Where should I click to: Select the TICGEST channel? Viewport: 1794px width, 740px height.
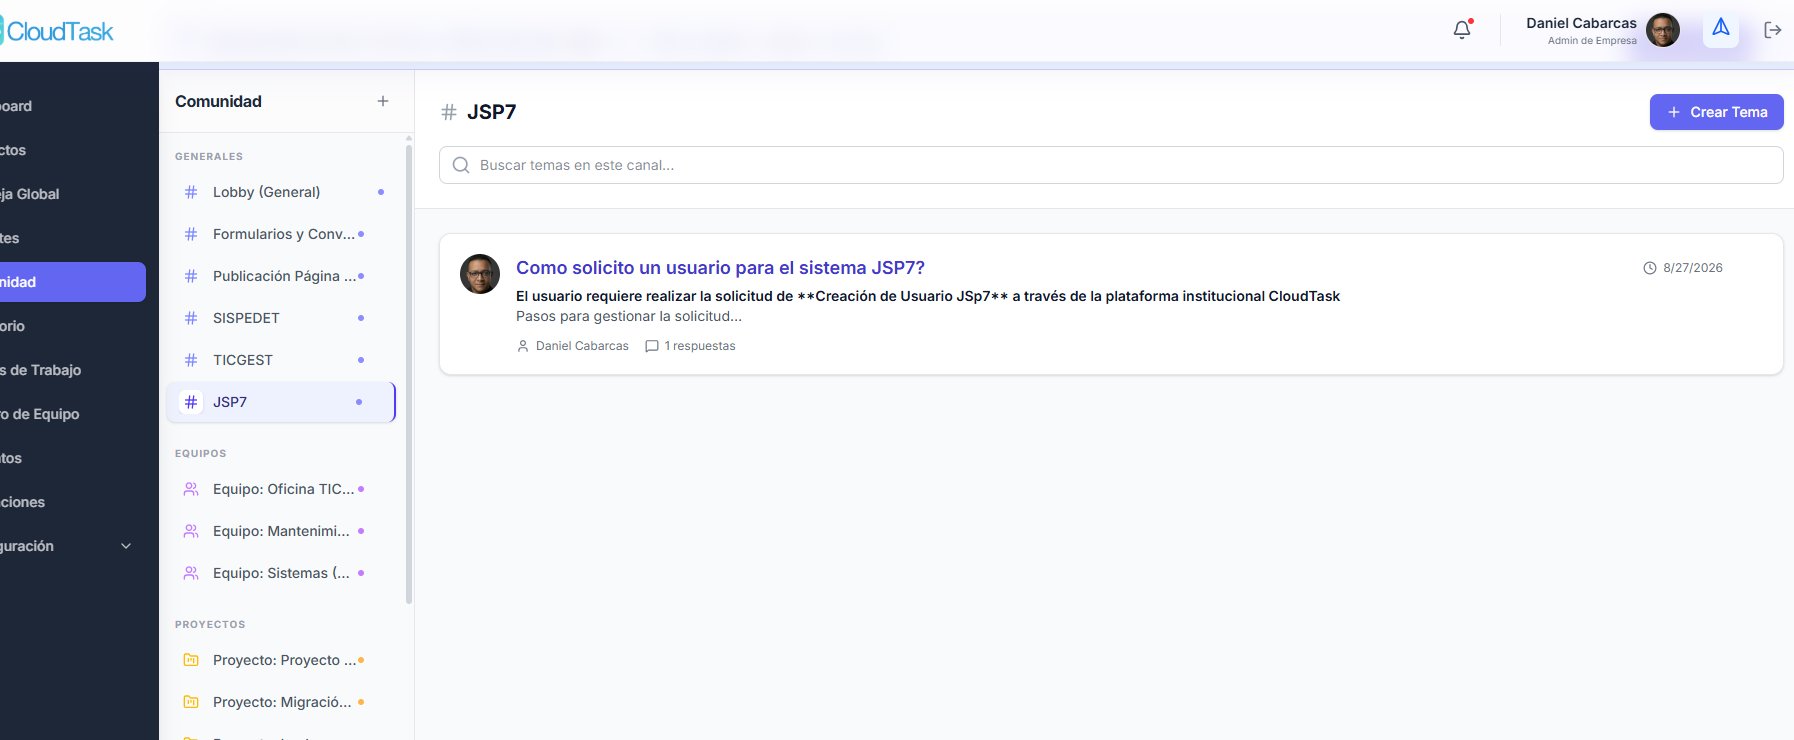click(281, 360)
